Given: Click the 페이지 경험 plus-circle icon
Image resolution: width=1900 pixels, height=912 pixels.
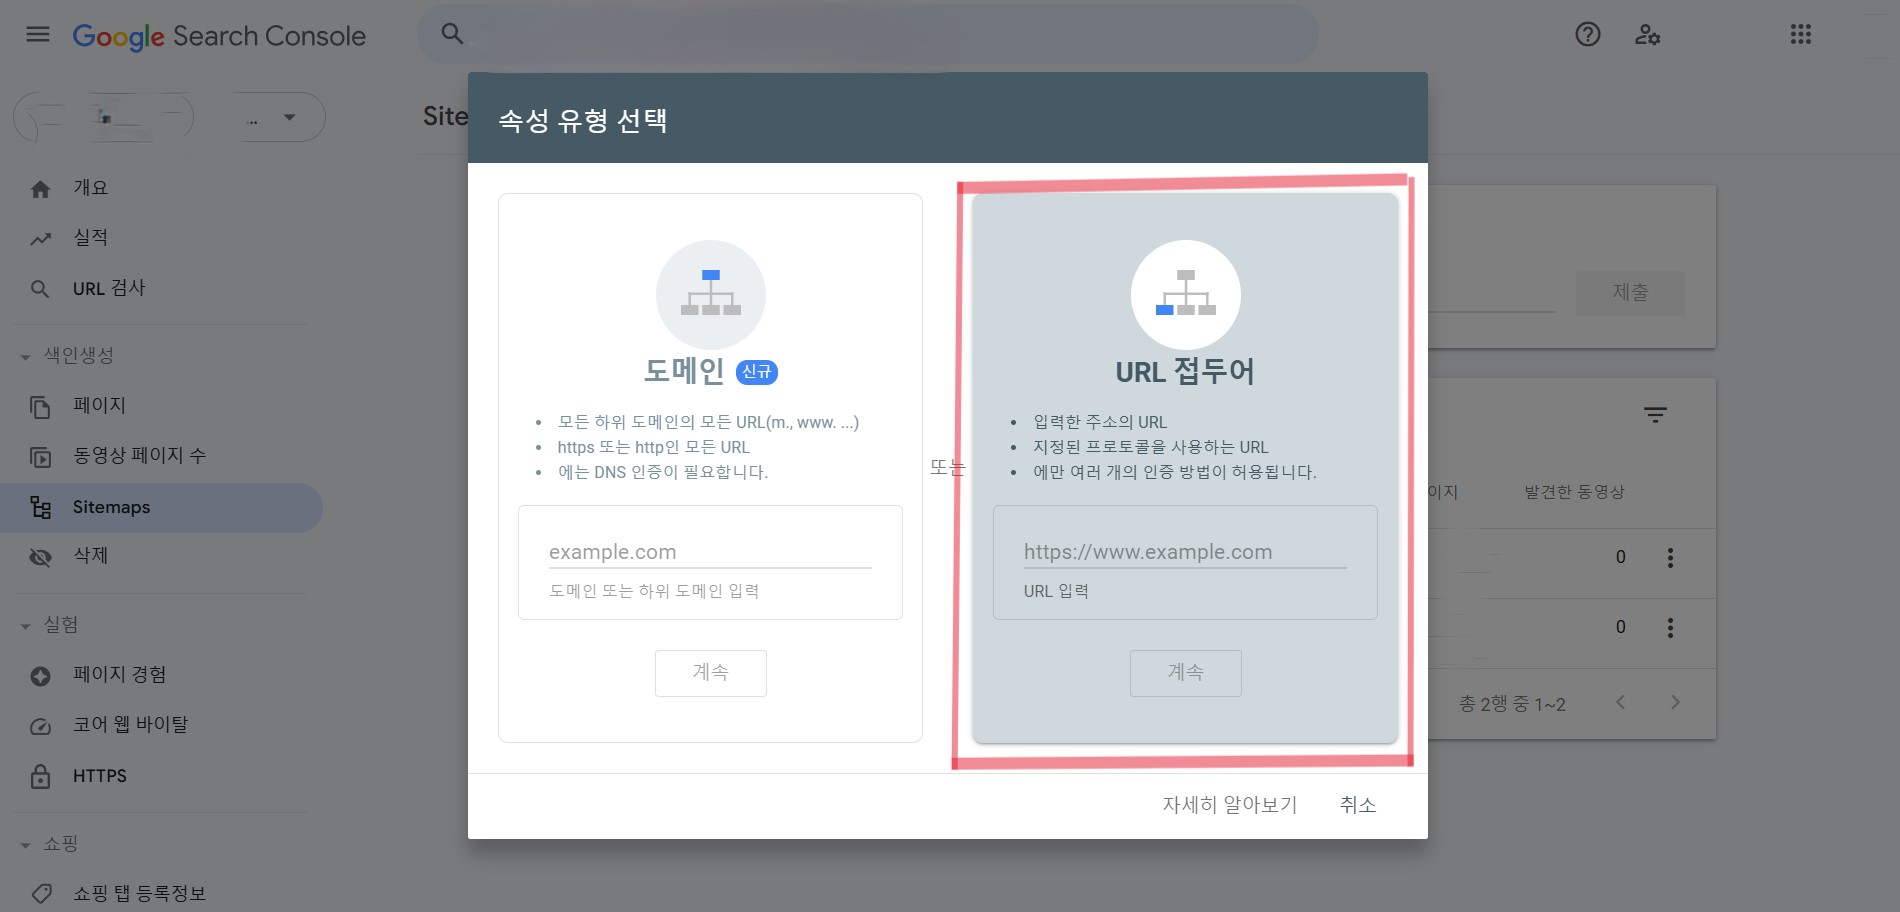Looking at the screenshot, I should click(40, 676).
